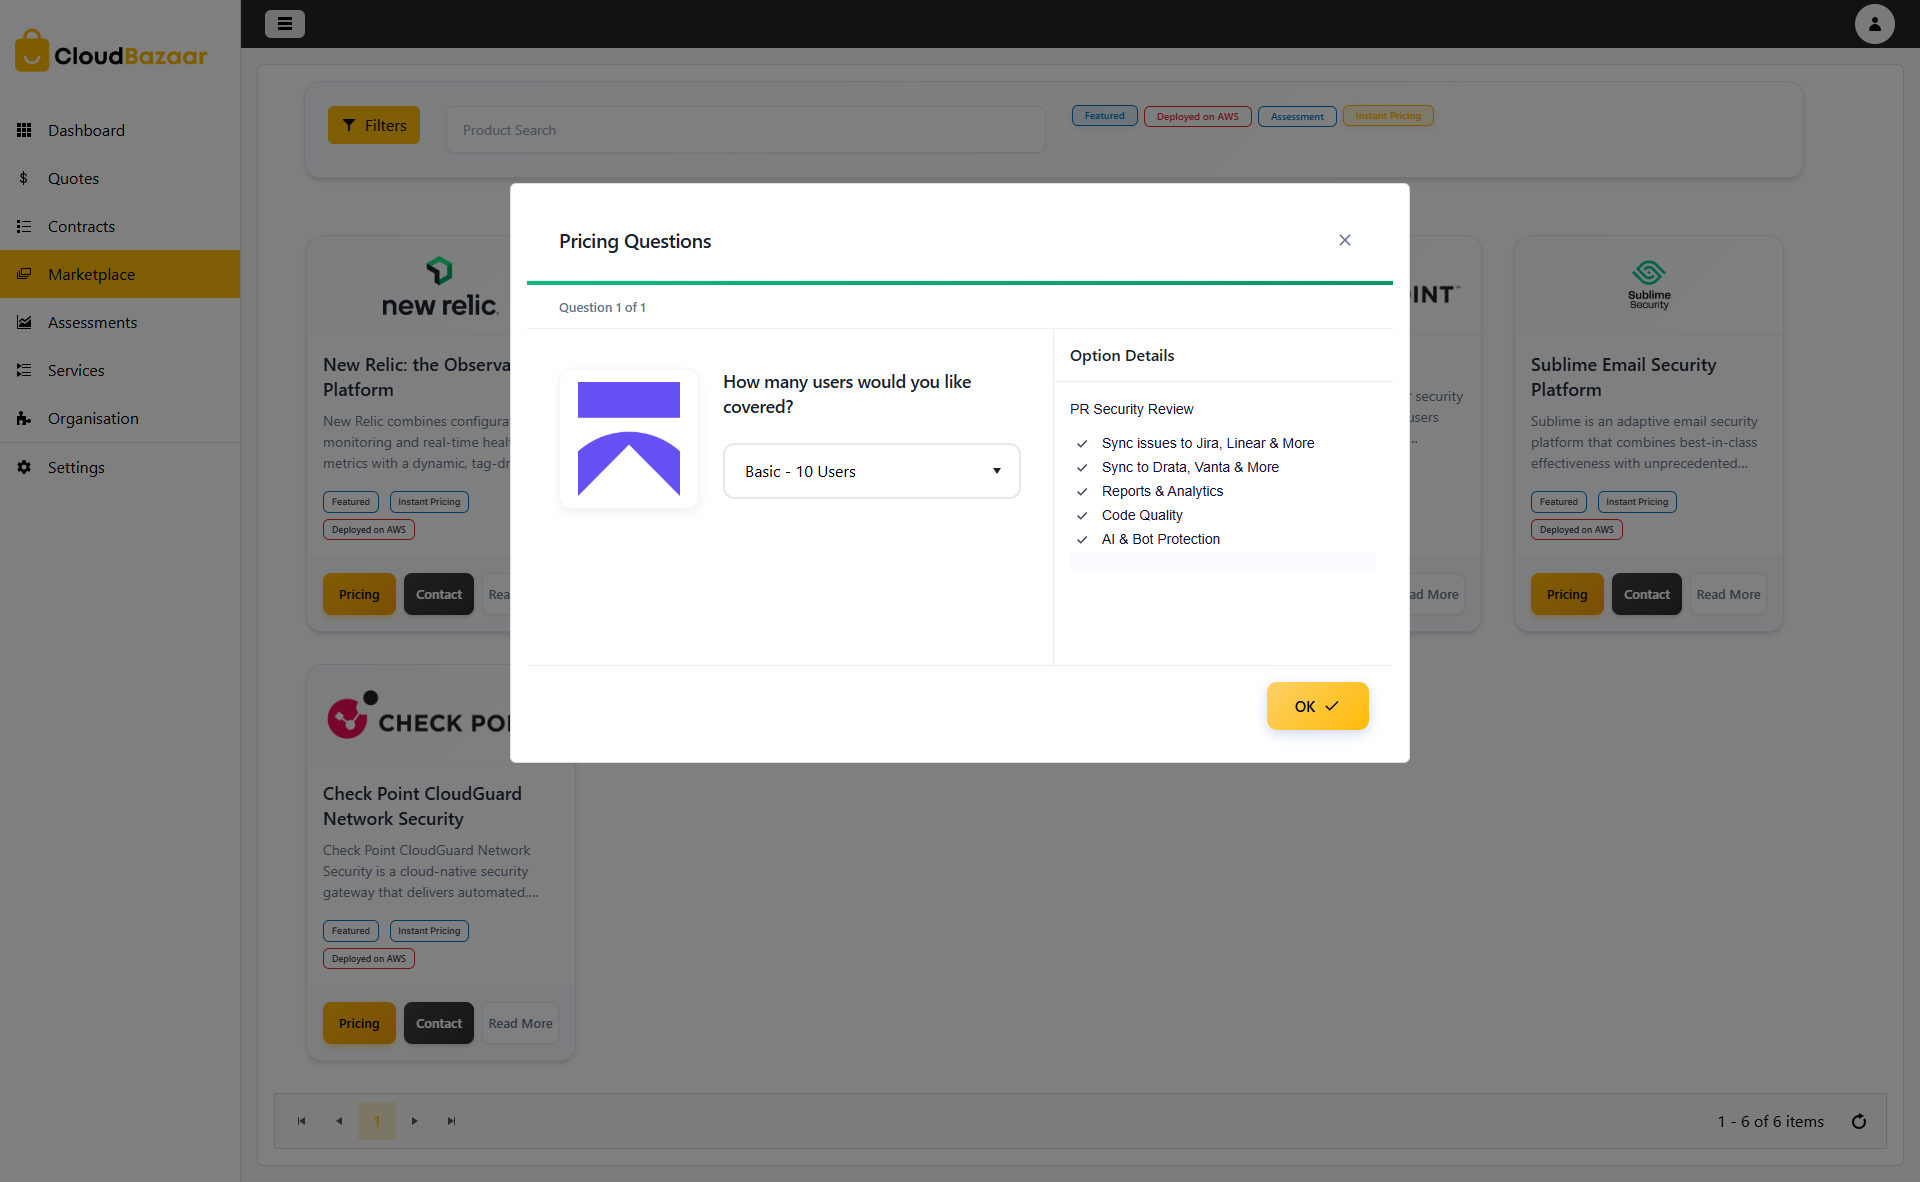Open Dashboard in the sidebar

click(86, 130)
